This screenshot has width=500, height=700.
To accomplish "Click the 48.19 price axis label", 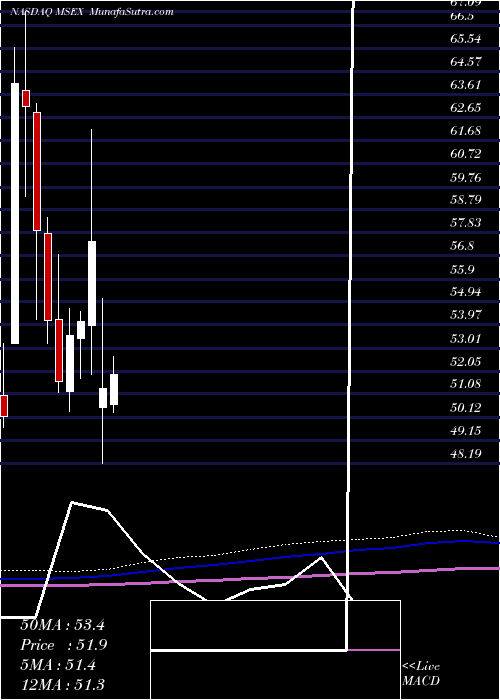I will (x=466, y=454).
